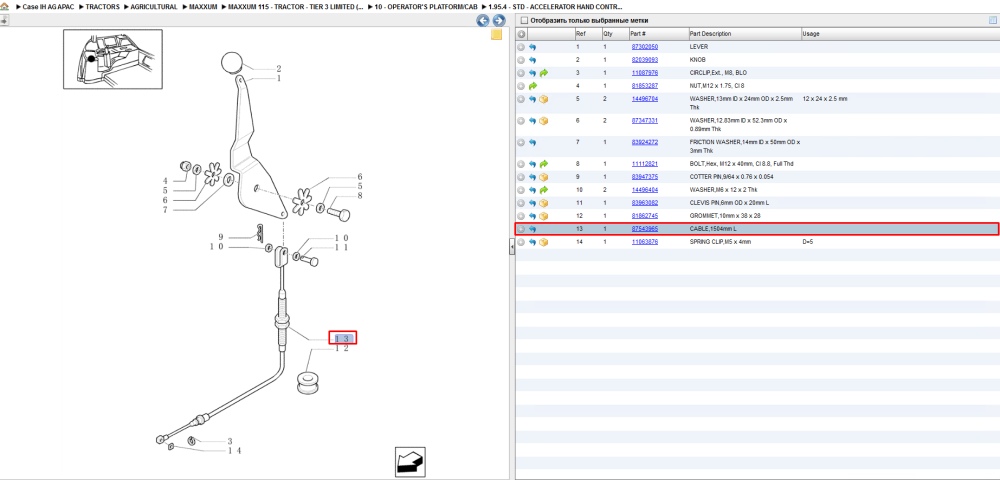Image resolution: width=1000 pixels, height=480 pixels.
Task: Click '12 x 24 x 2.5 mm' usage cell
Action: pos(825,99)
